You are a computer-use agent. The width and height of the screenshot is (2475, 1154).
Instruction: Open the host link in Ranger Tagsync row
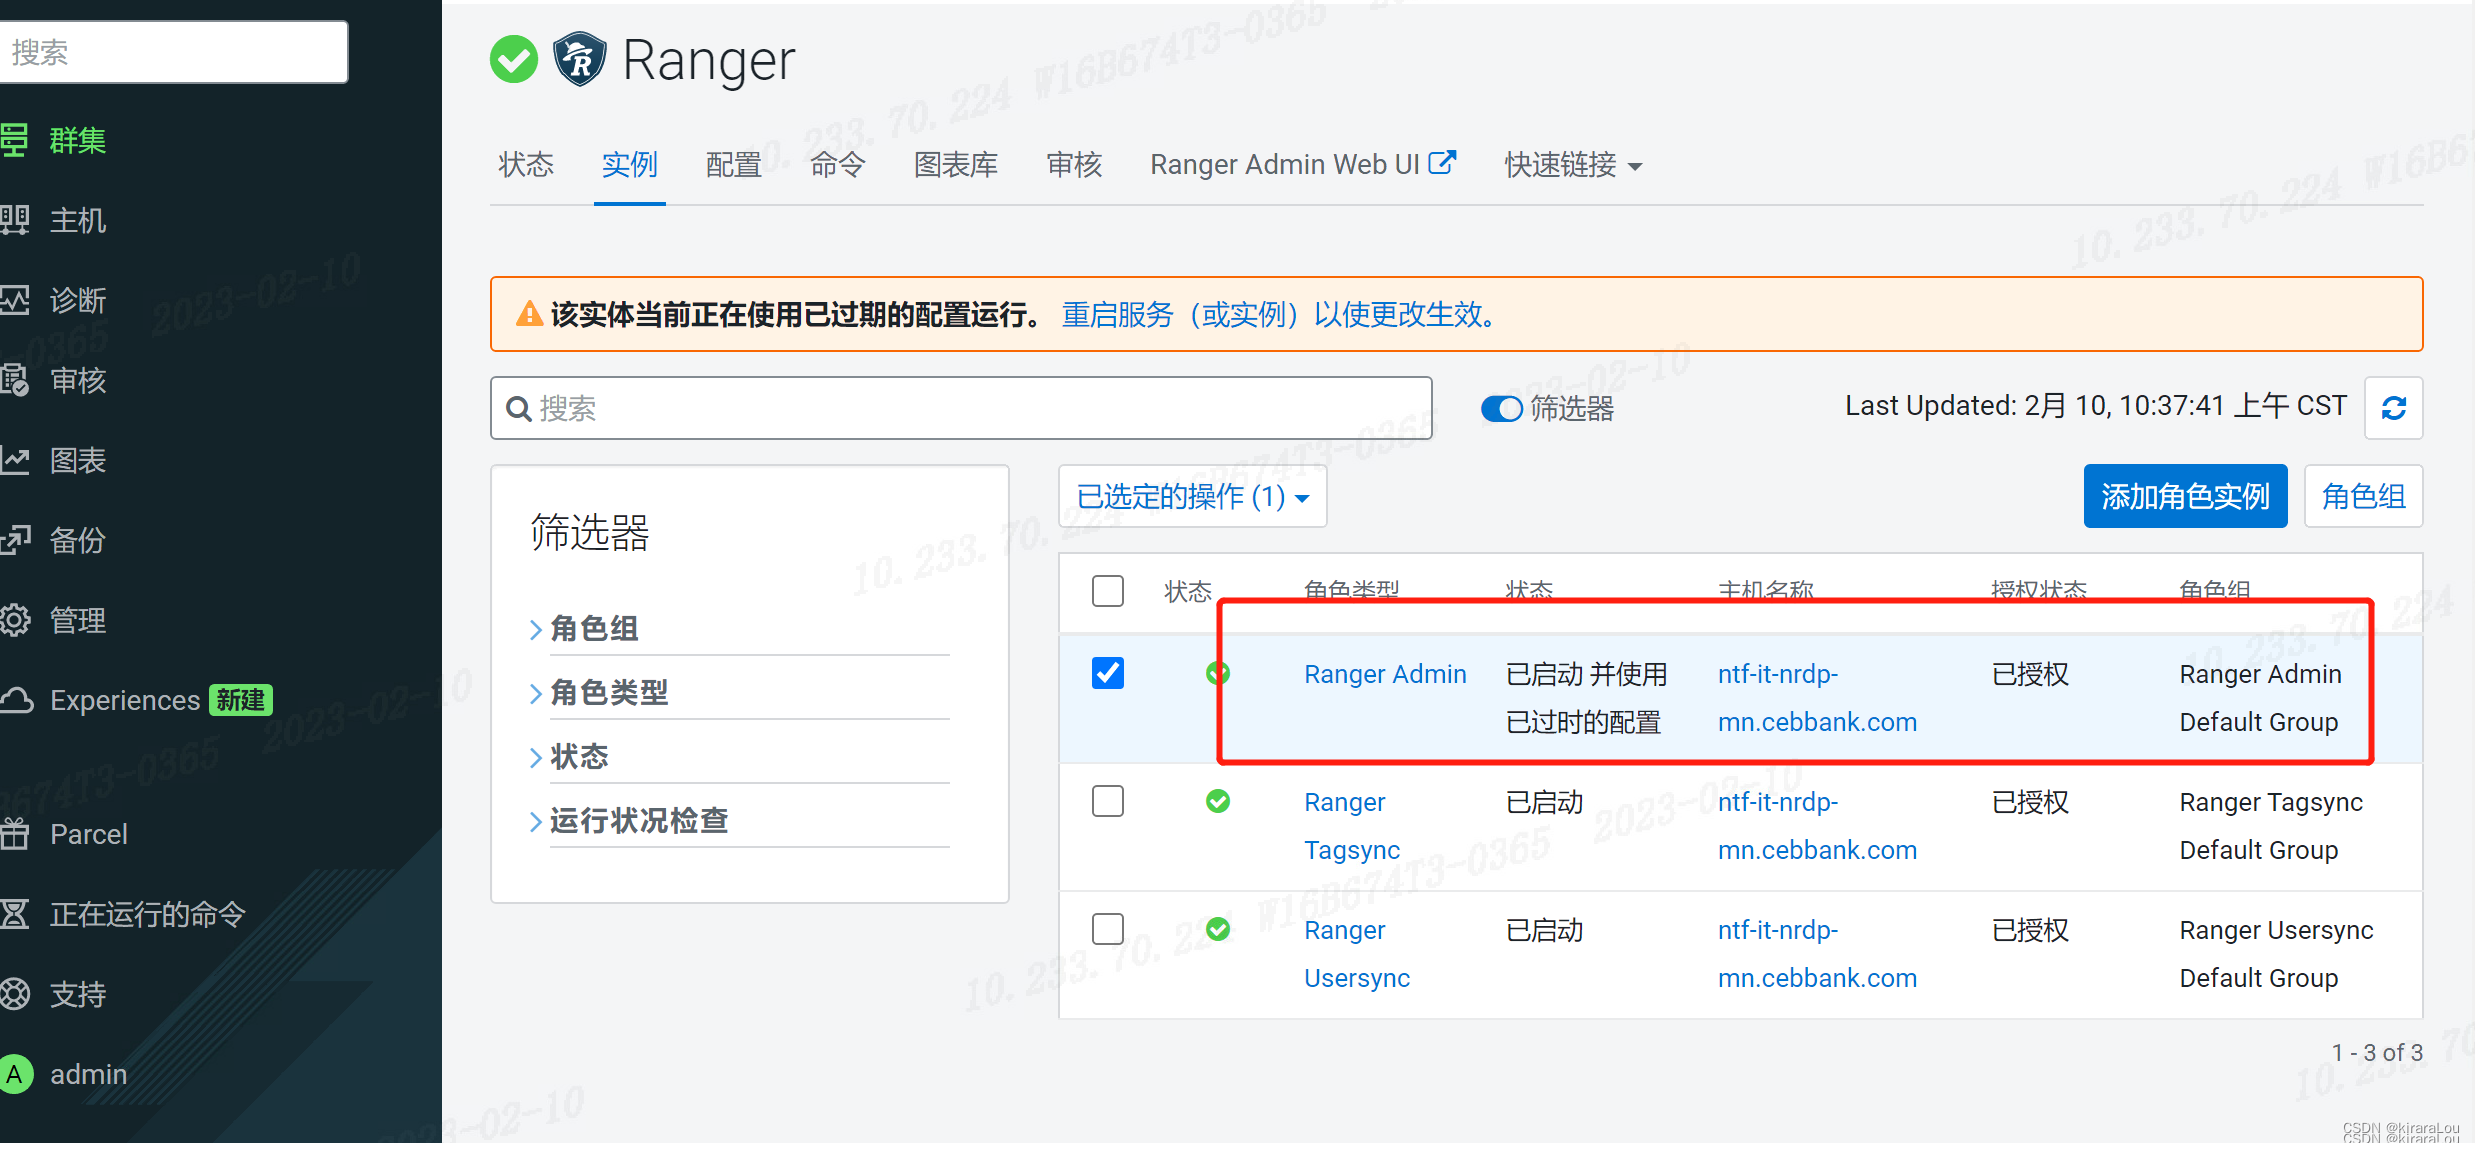[1817, 826]
